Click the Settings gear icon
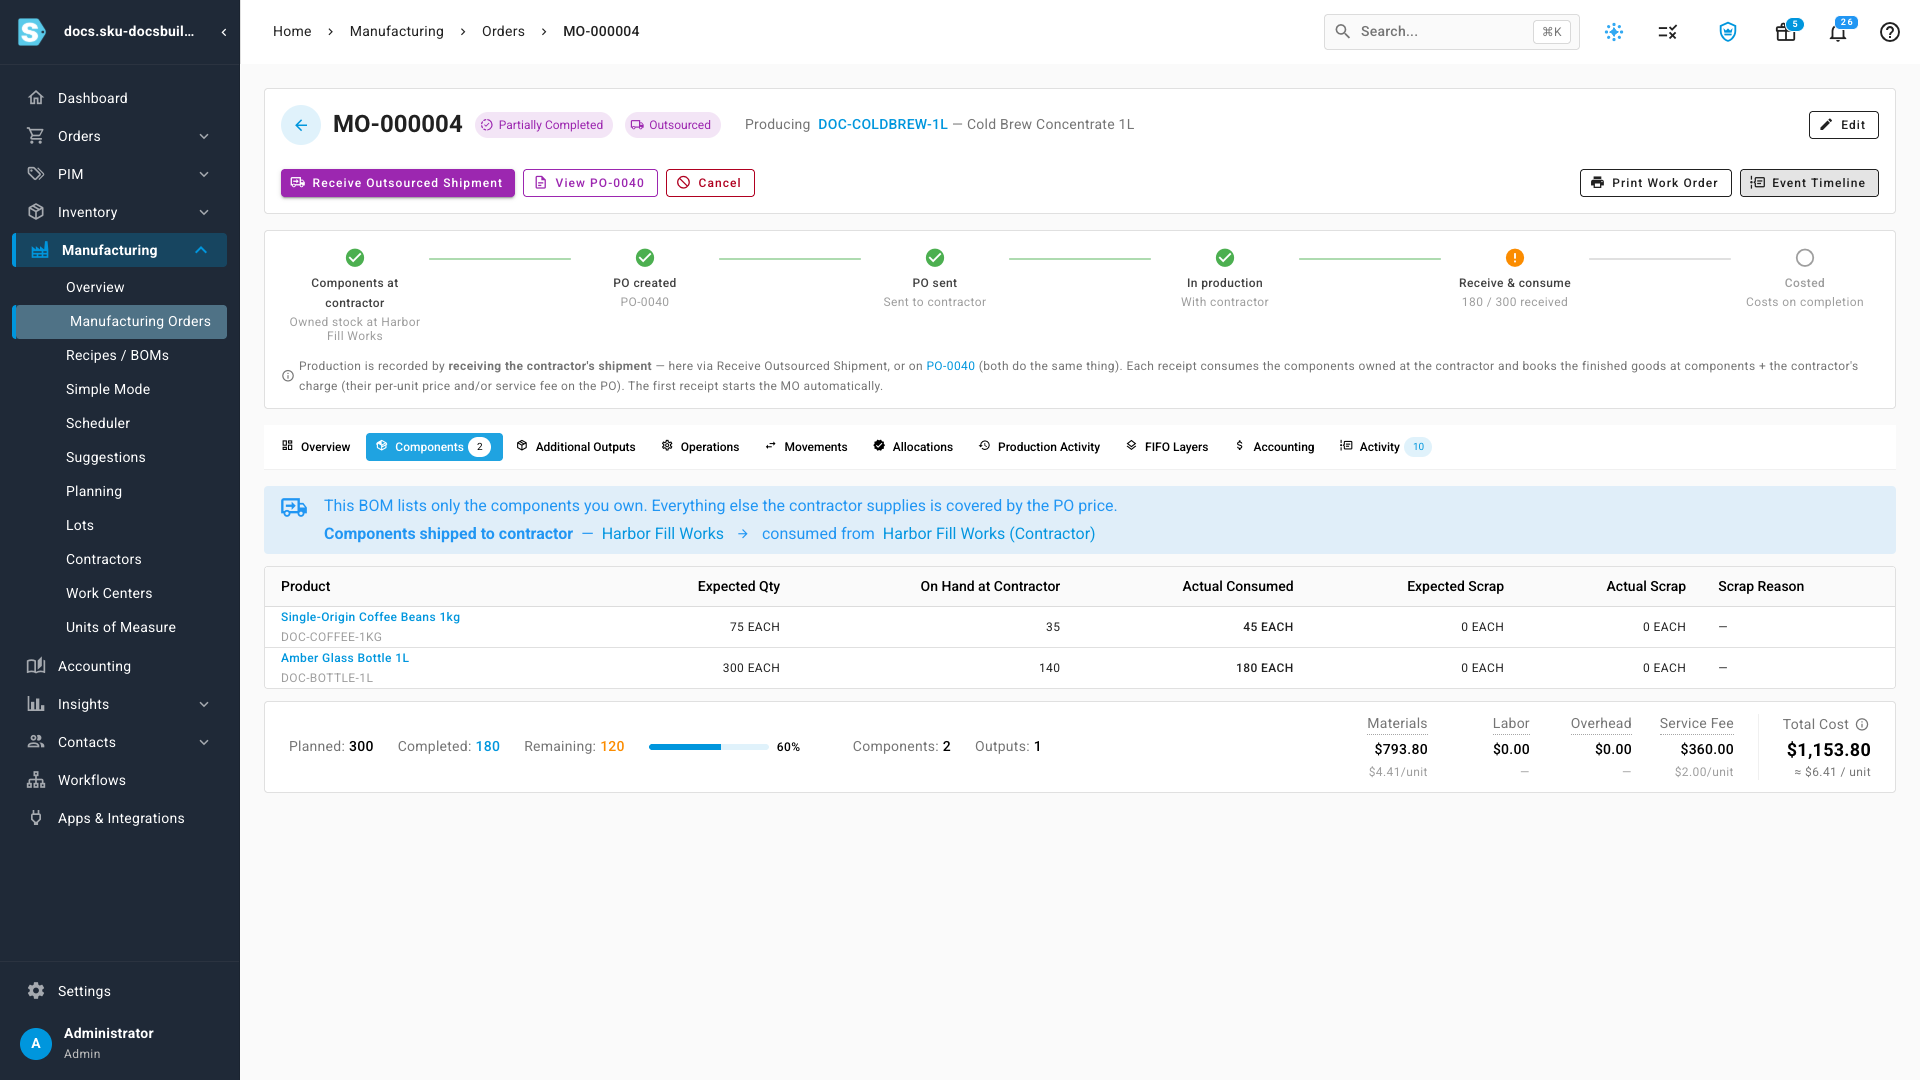This screenshot has height=1080, width=1920. 36,991
